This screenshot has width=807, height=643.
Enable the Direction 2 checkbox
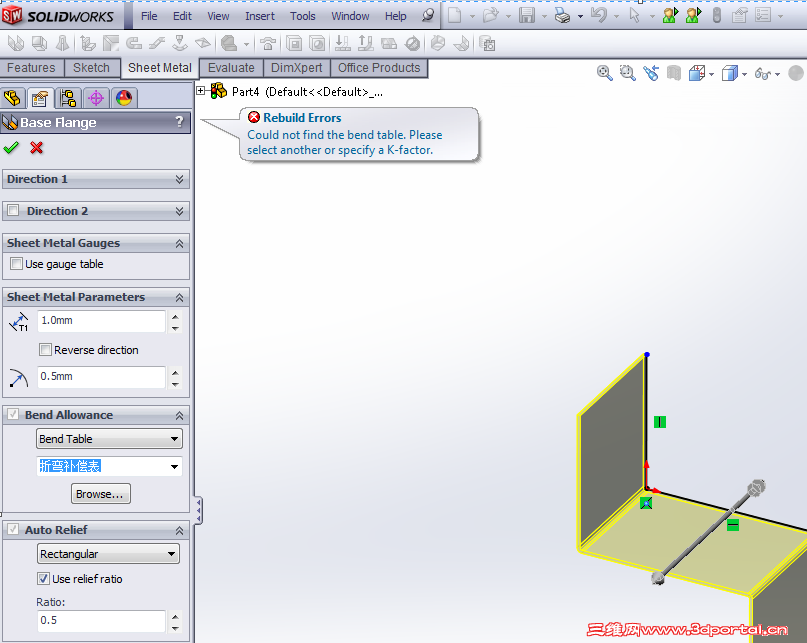pos(13,210)
